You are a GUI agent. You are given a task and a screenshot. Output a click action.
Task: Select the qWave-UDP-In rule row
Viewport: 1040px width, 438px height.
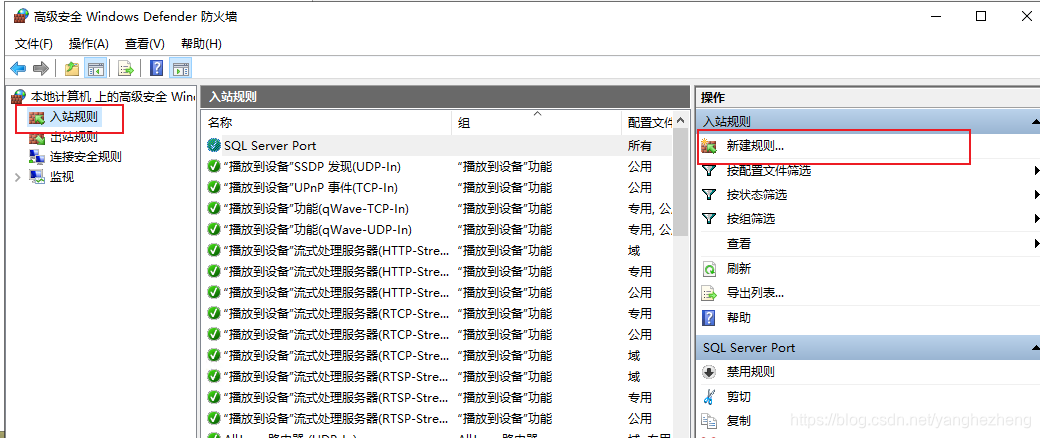[x=436, y=230]
